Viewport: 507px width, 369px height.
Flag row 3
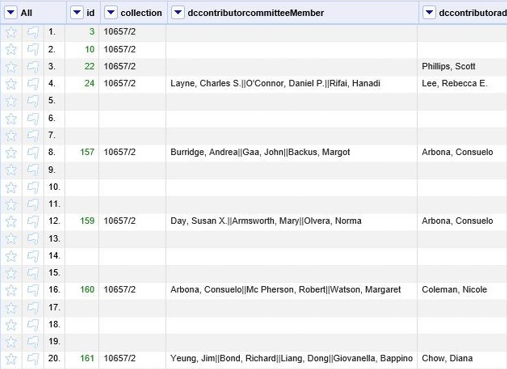pos(33,67)
